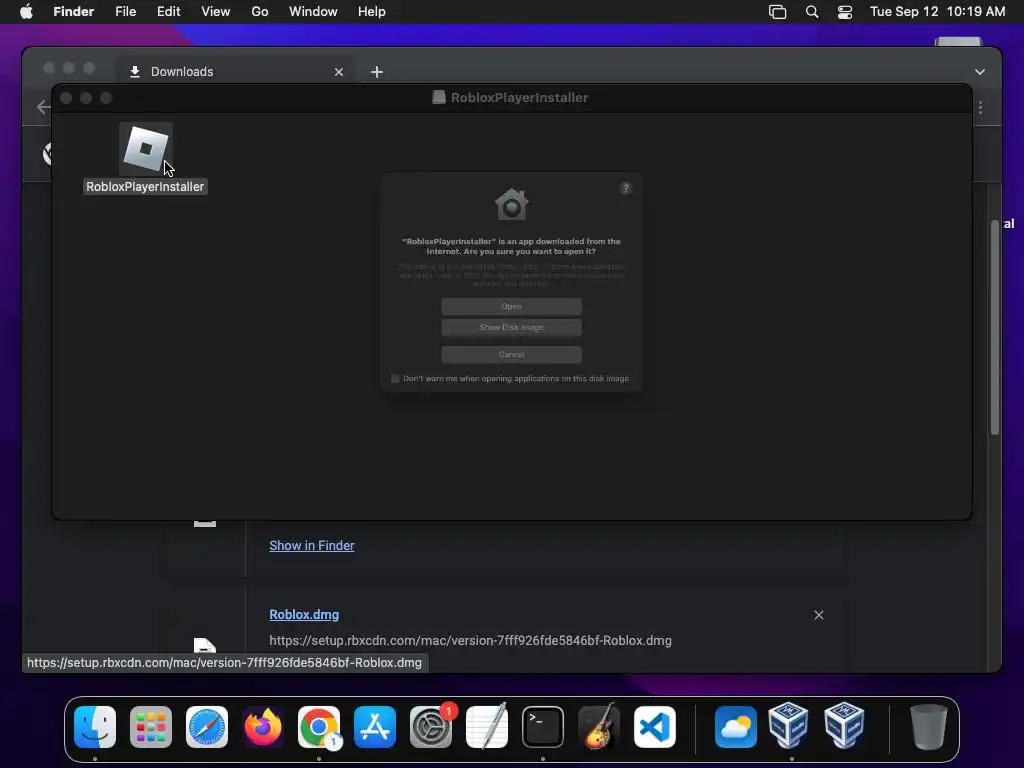Select the Downloads tab
Viewport: 1024px width, 768px height.
point(235,72)
